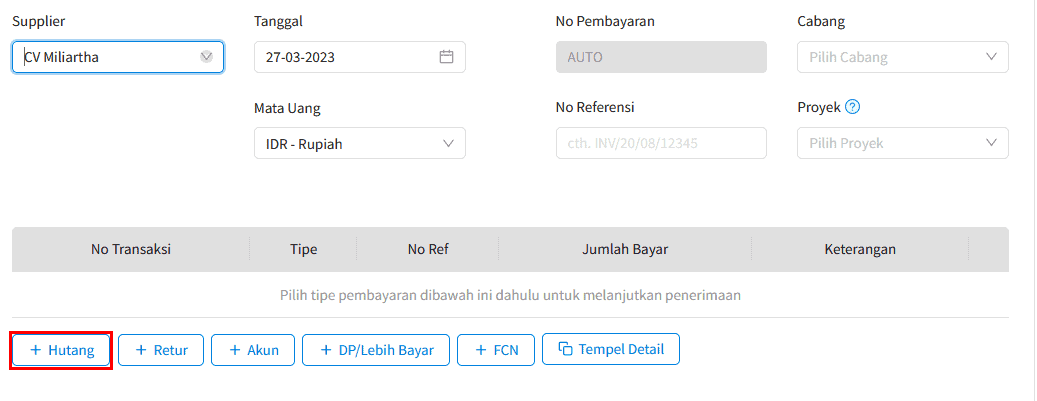Click the No Transaksi column header
This screenshot has height=401, width=1037.
(x=131, y=249)
